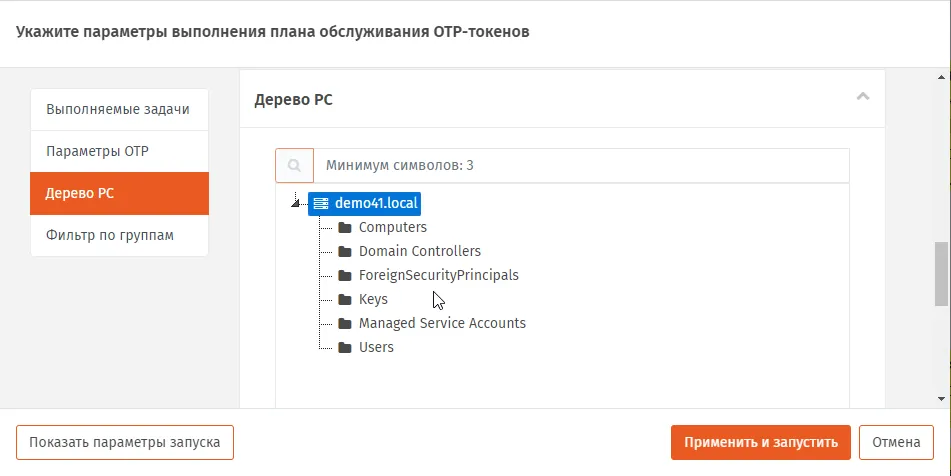This screenshot has height=476, width=951.
Task: Click the search magnifier icon
Action: point(294,165)
